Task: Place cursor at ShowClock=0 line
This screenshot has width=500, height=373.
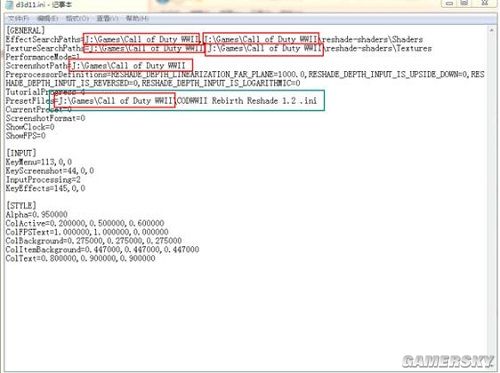Action: pyautogui.click(x=30, y=127)
